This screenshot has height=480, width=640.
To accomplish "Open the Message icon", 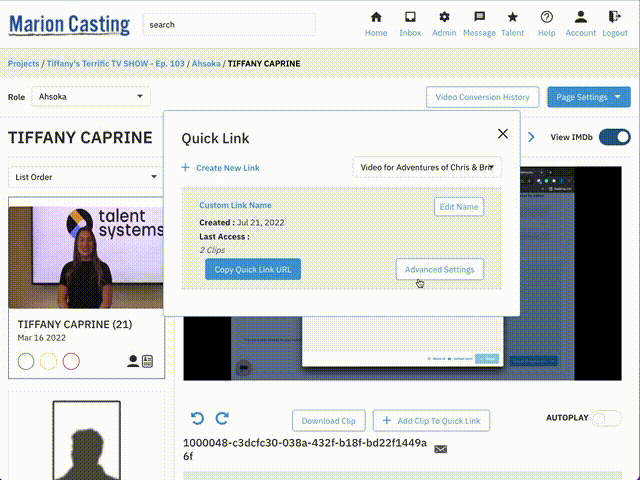I will pyautogui.click(x=479, y=17).
